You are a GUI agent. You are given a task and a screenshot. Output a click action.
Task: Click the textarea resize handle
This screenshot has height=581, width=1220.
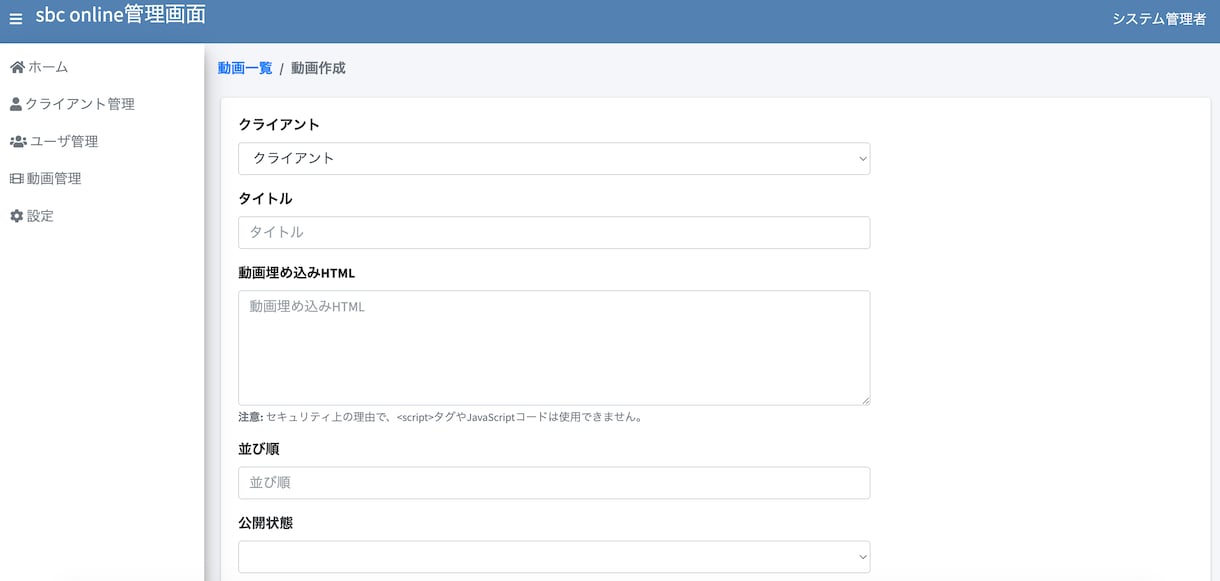(x=864, y=399)
